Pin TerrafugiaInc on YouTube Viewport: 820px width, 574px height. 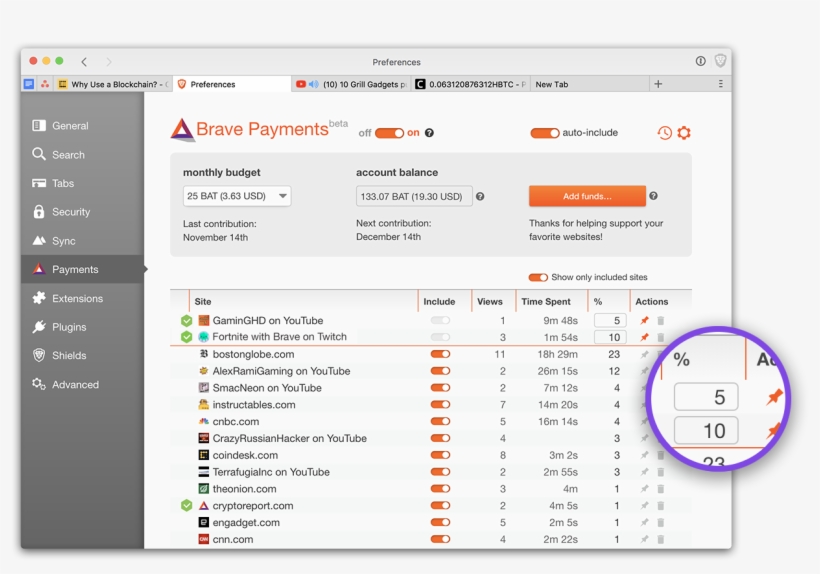[644, 472]
